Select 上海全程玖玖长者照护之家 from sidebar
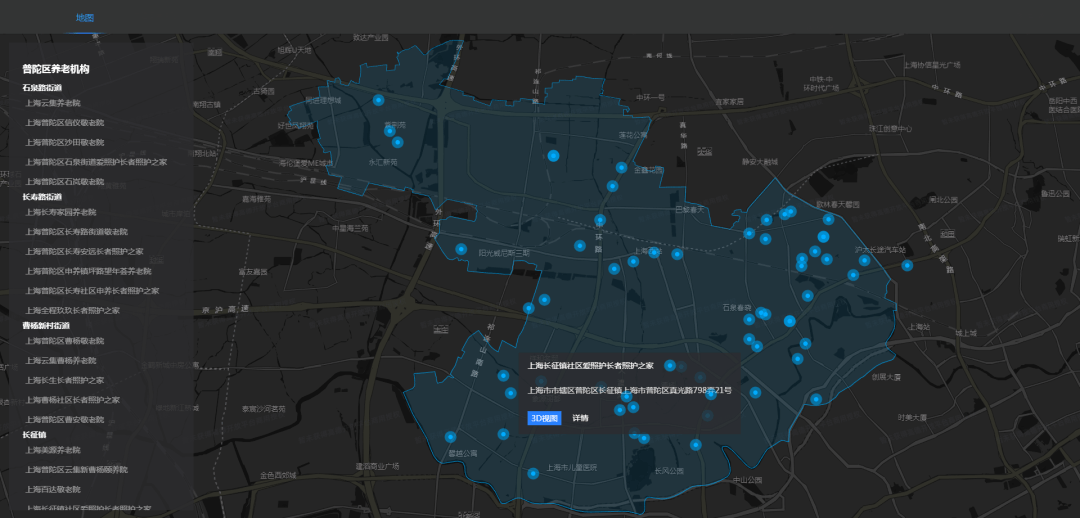The width and height of the screenshot is (1080, 518). (x=73, y=311)
